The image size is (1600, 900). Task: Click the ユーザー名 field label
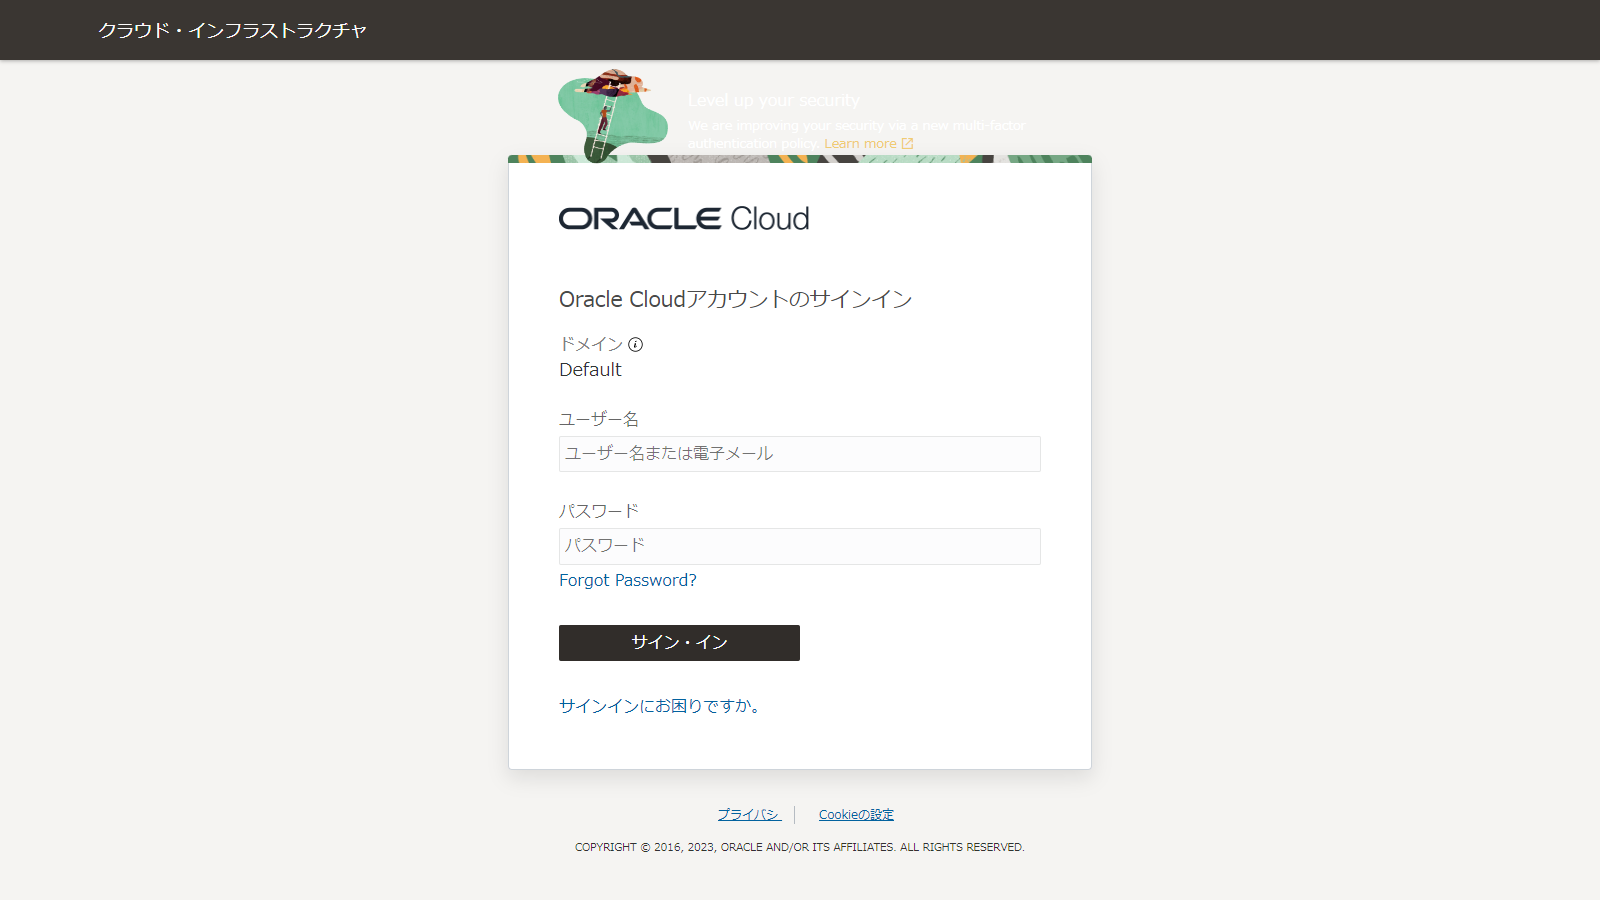coord(599,419)
